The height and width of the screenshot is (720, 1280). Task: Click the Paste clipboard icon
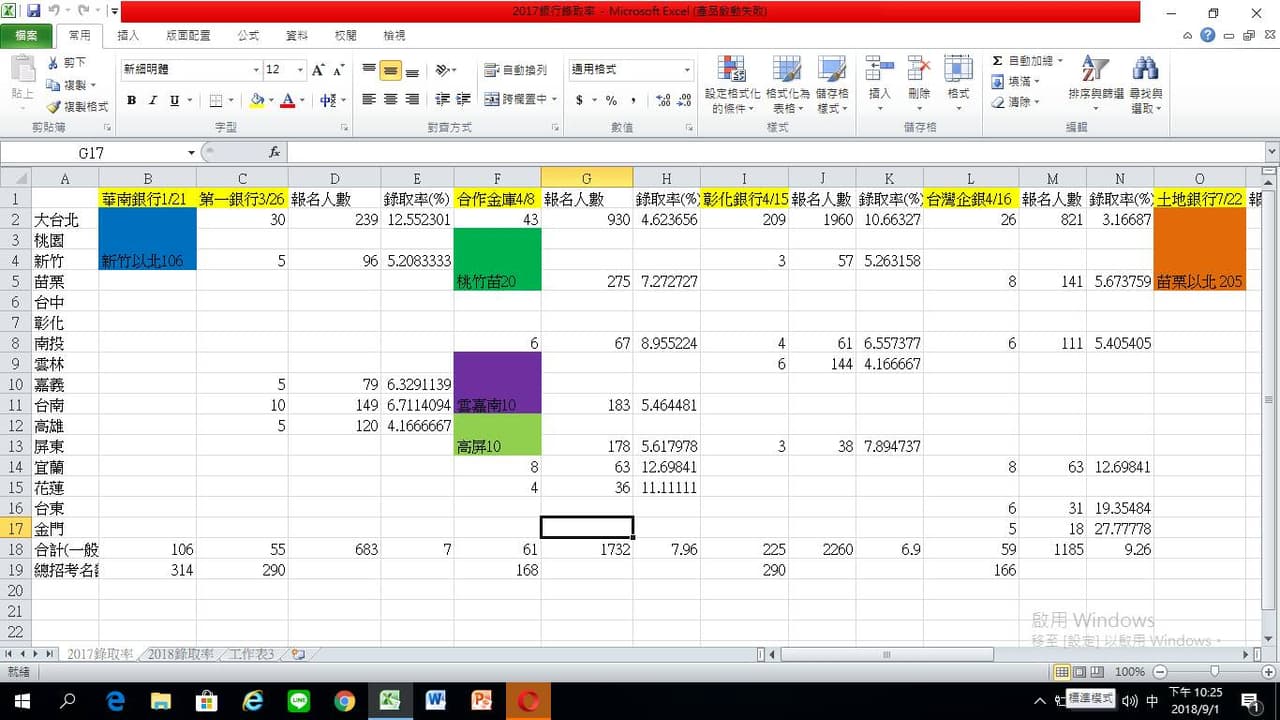coord(22,70)
